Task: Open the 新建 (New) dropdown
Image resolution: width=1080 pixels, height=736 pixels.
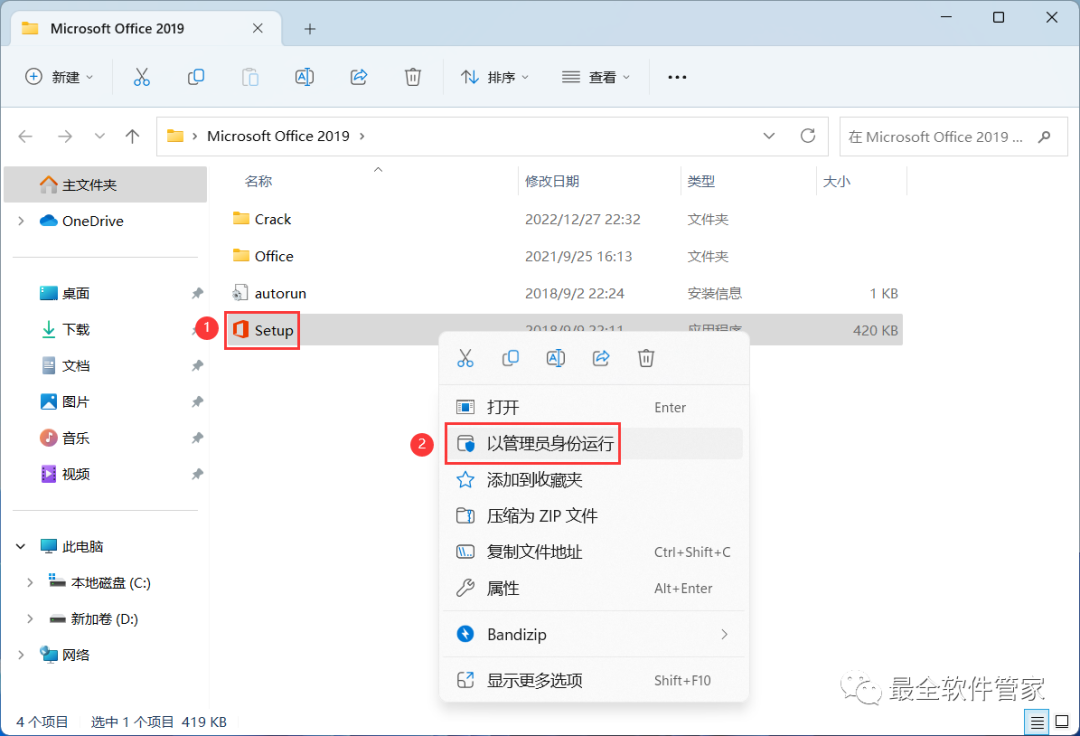Action: [x=59, y=77]
